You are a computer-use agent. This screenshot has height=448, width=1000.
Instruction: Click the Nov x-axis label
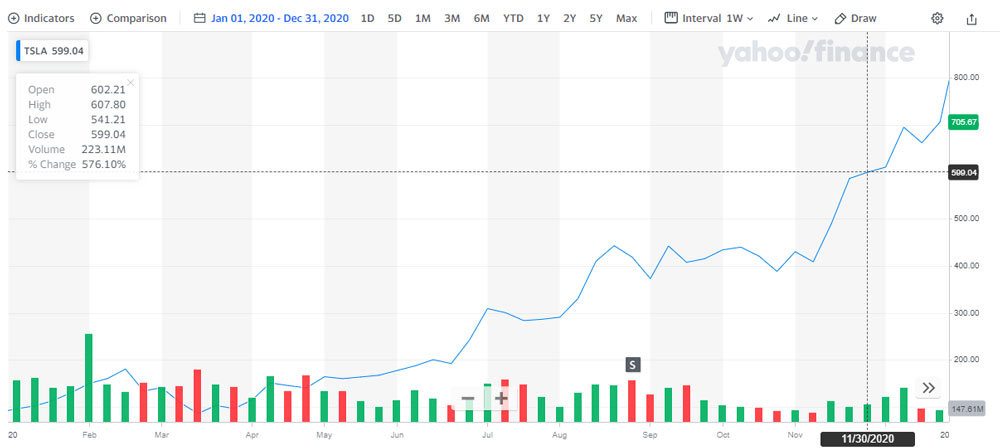point(795,435)
